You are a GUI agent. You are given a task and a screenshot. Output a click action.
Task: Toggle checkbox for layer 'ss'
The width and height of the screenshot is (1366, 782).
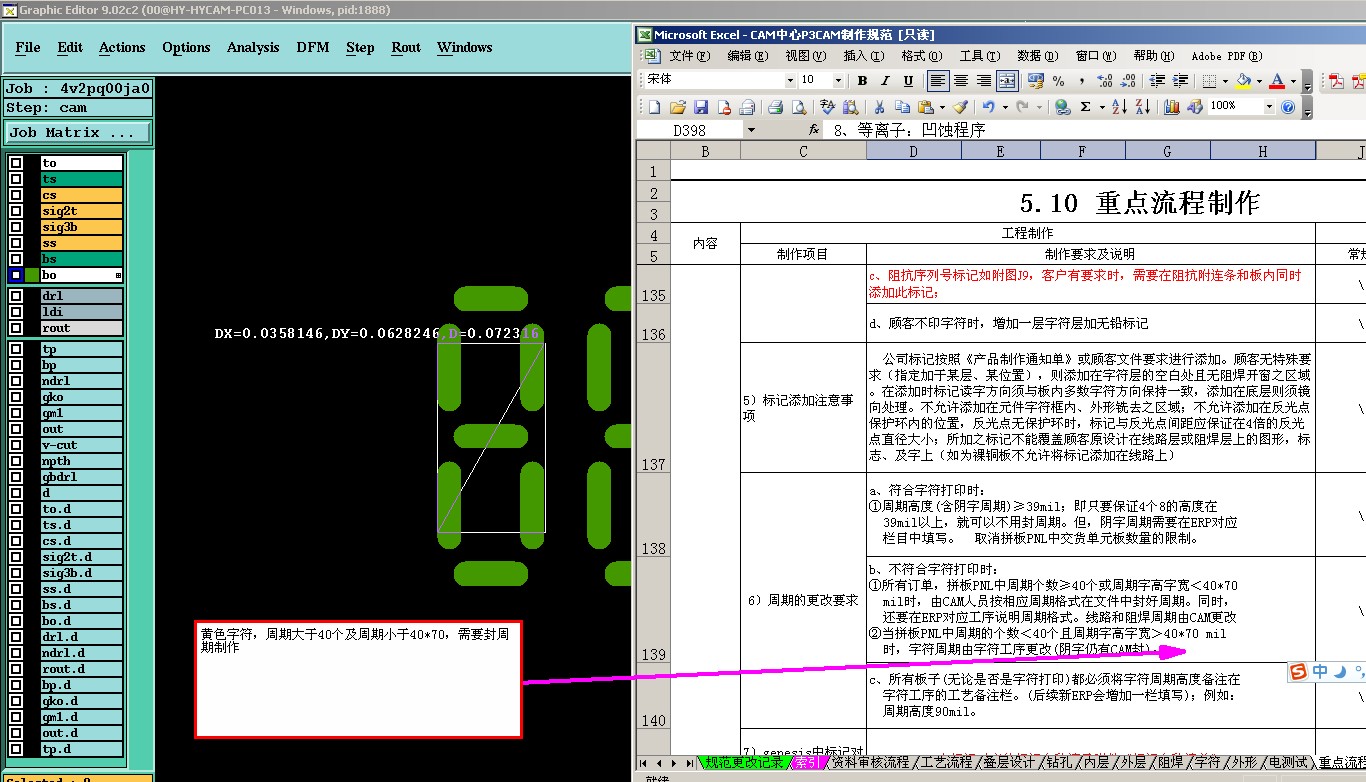[16, 243]
